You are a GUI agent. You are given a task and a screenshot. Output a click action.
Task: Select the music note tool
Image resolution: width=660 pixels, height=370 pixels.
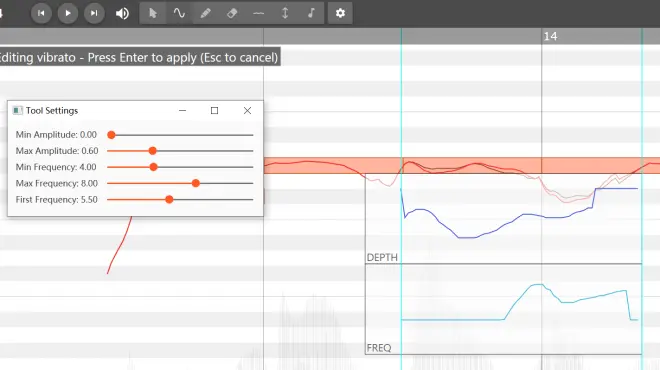311,13
